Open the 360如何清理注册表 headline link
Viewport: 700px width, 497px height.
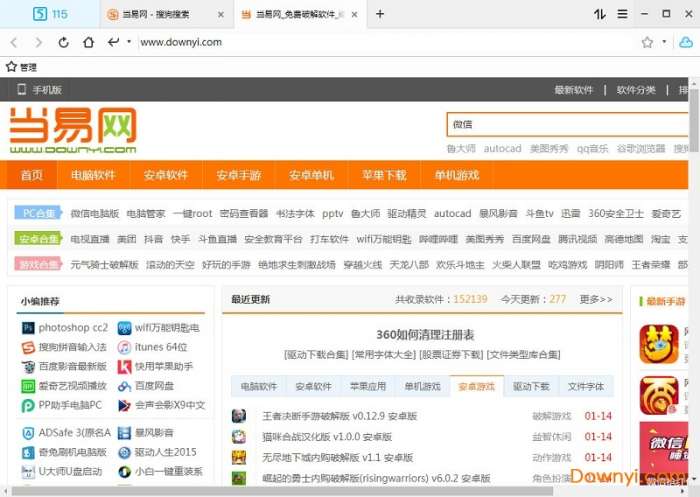pos(425,334)
